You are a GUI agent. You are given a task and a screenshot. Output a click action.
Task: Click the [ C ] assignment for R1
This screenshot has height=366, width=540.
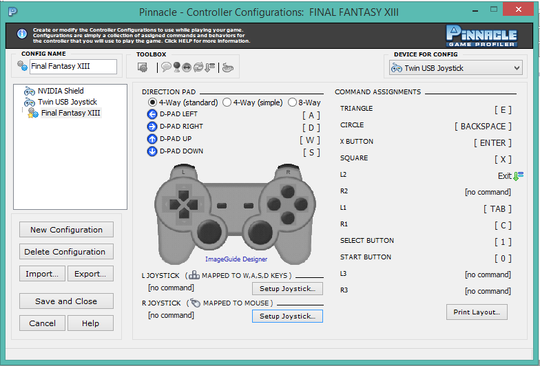click(x=503, y=226)
